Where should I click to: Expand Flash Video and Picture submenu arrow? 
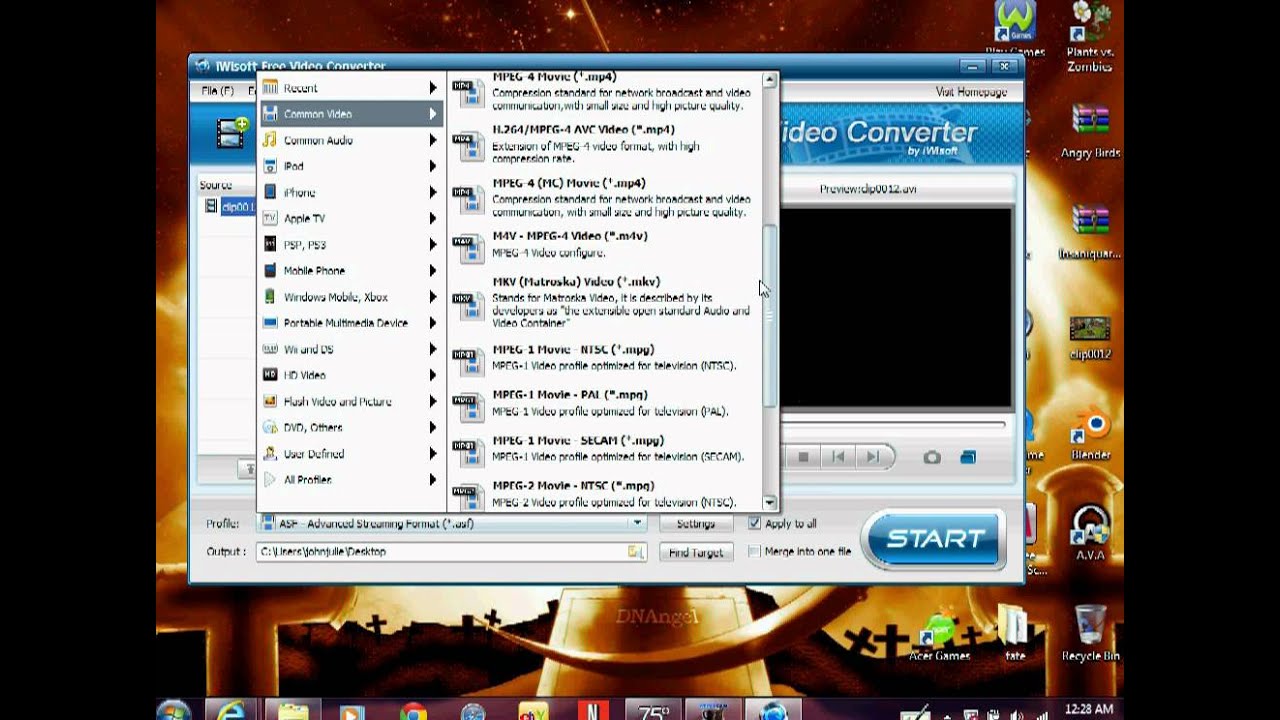click(433, 401)
